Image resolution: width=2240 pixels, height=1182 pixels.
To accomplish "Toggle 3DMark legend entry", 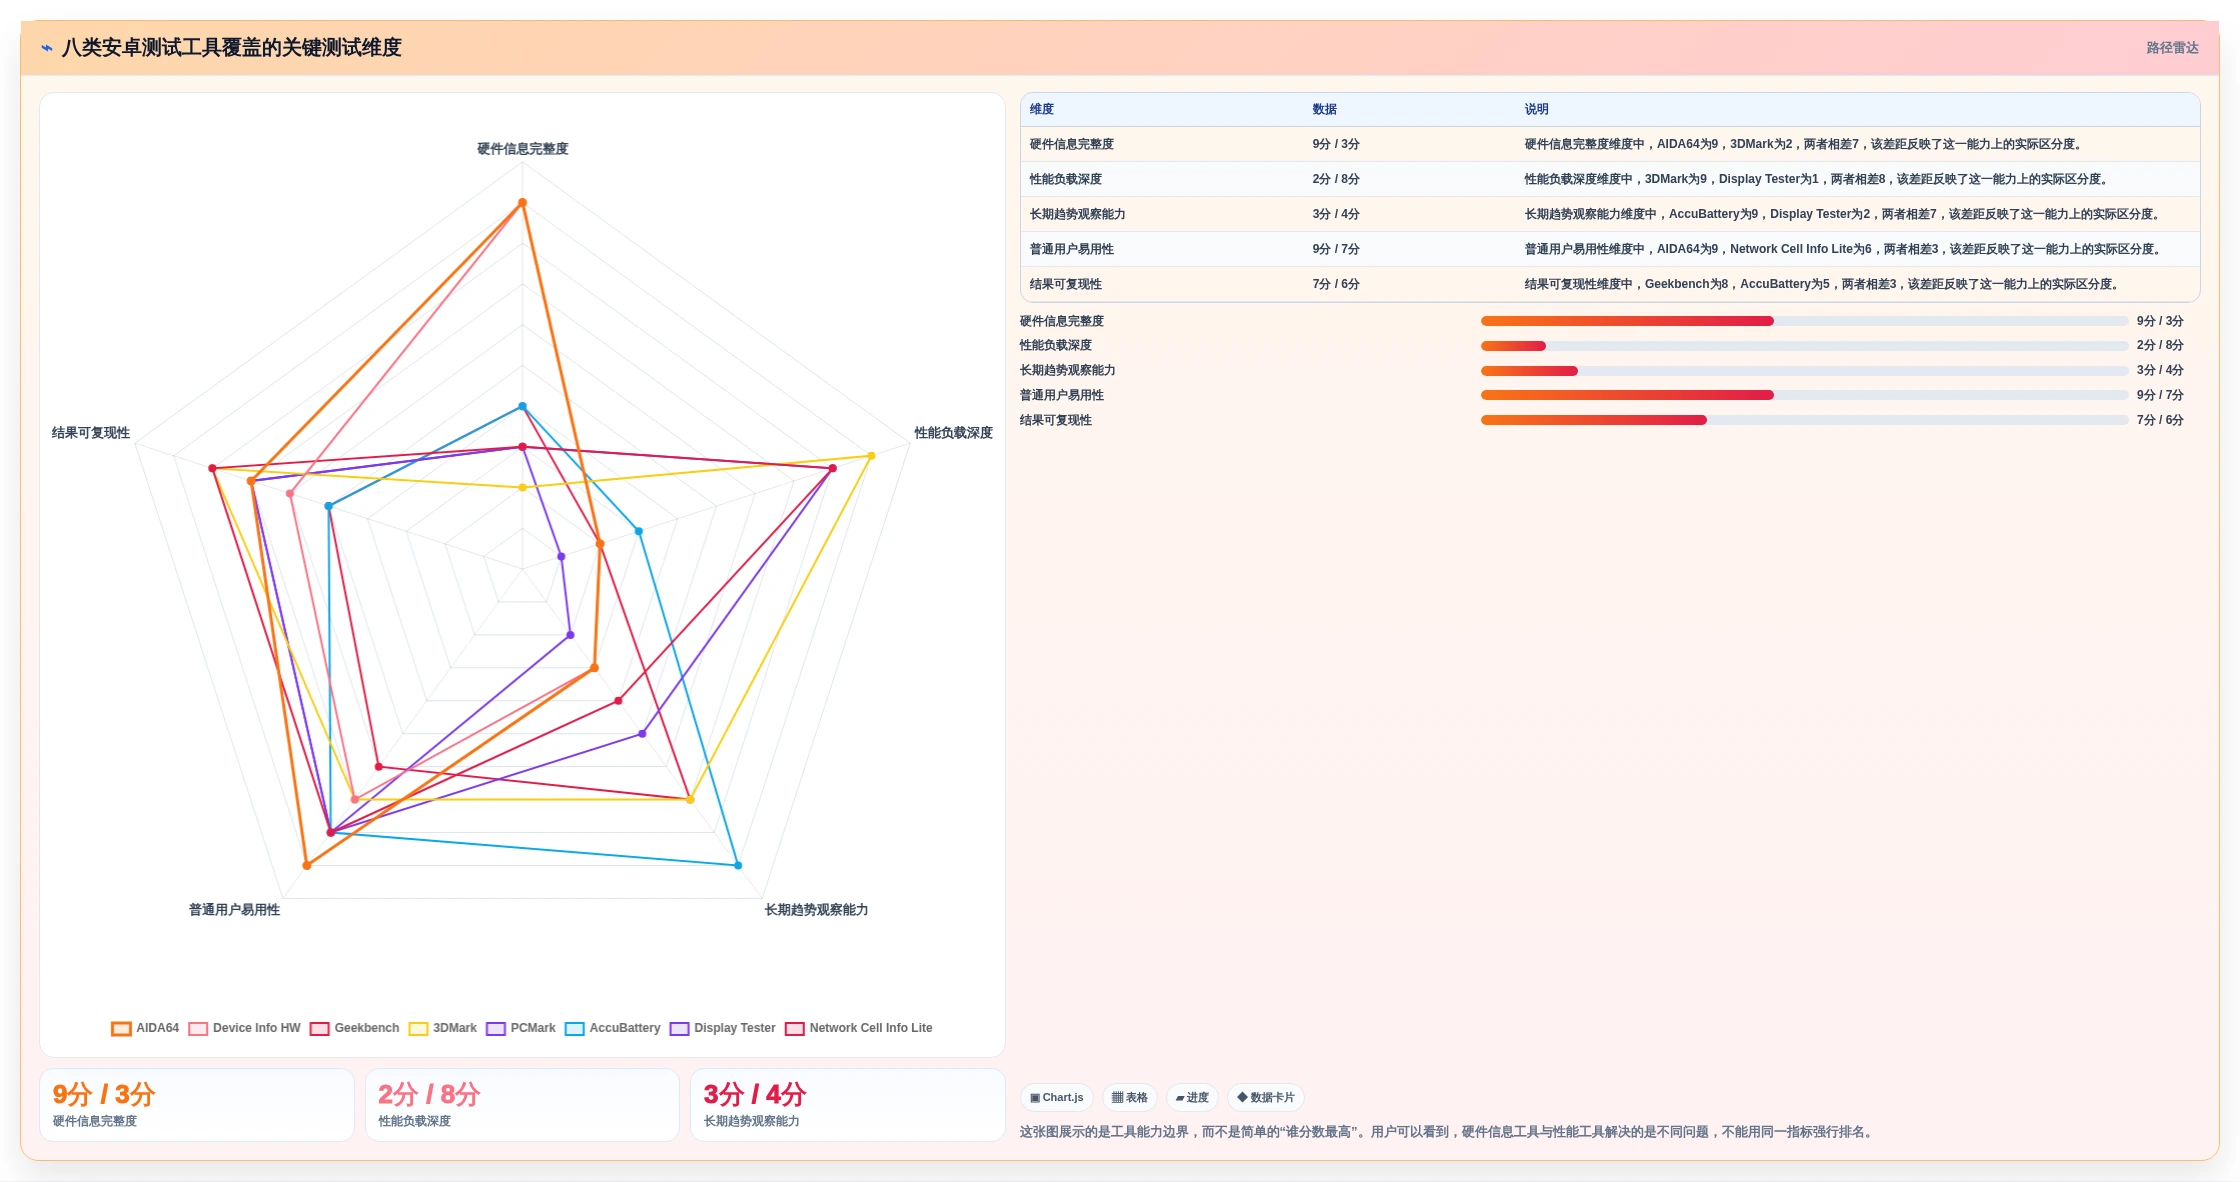I will 442,1028.
